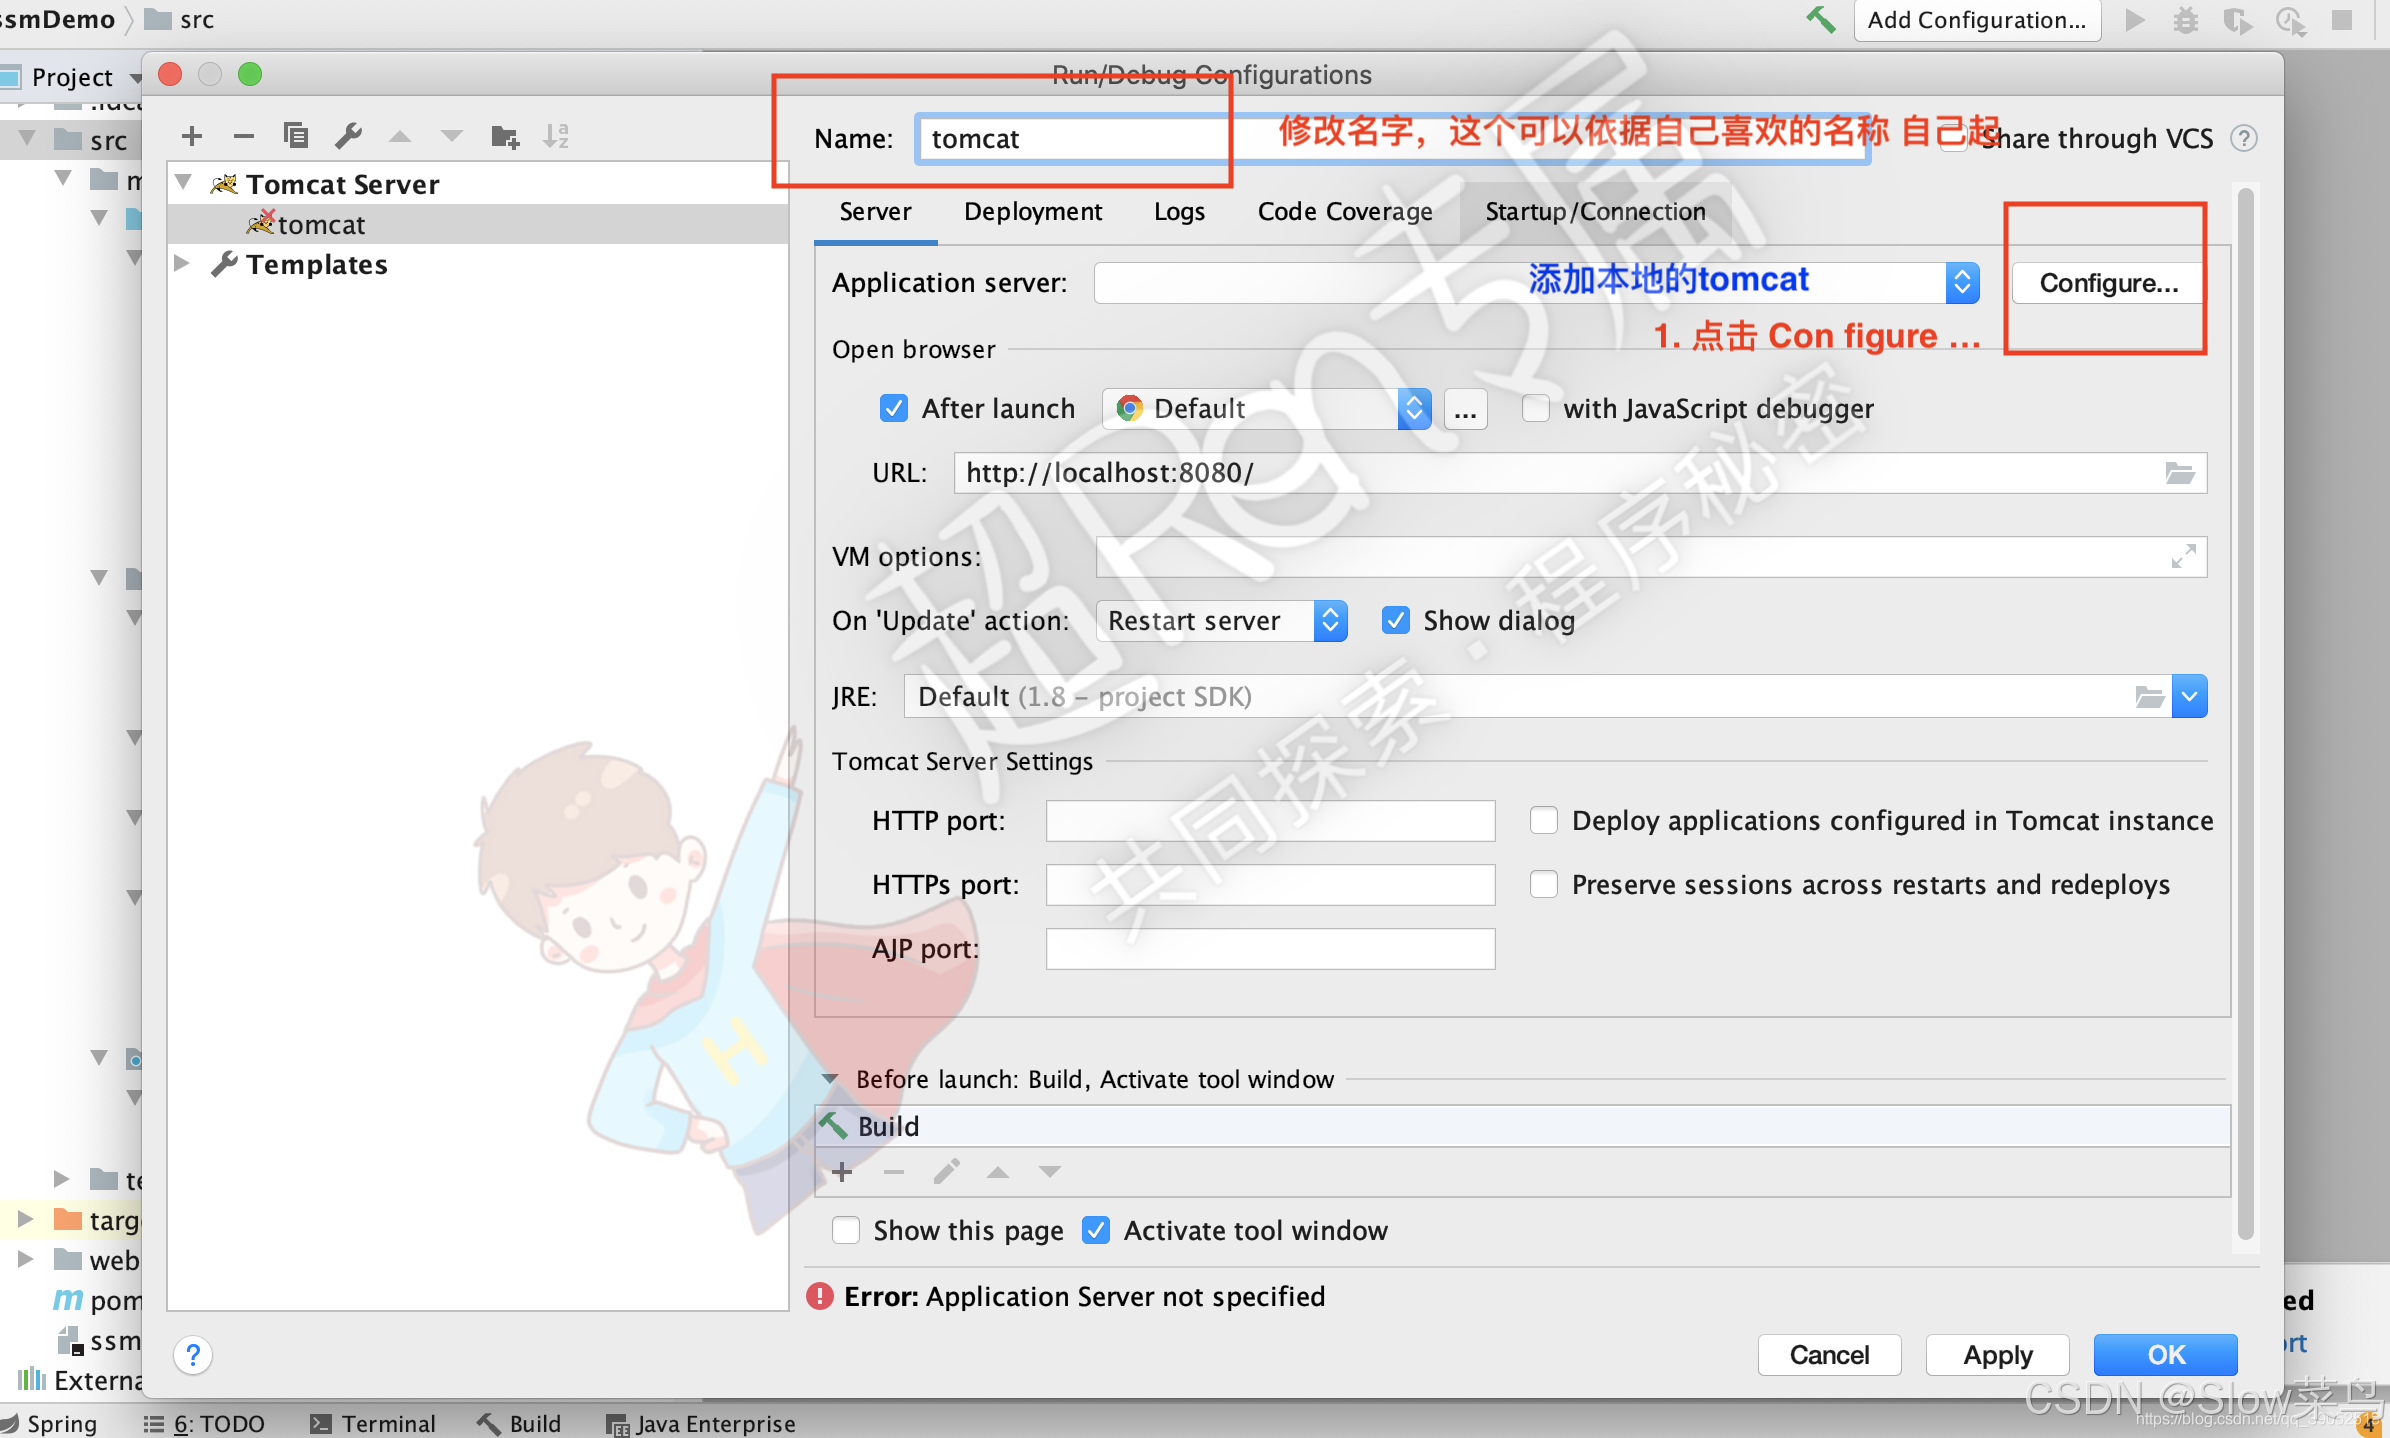The image size is (2390, 1438).
Task: Enable Deploy applications configured in Tomcat instance
Action: [1543, 820]
